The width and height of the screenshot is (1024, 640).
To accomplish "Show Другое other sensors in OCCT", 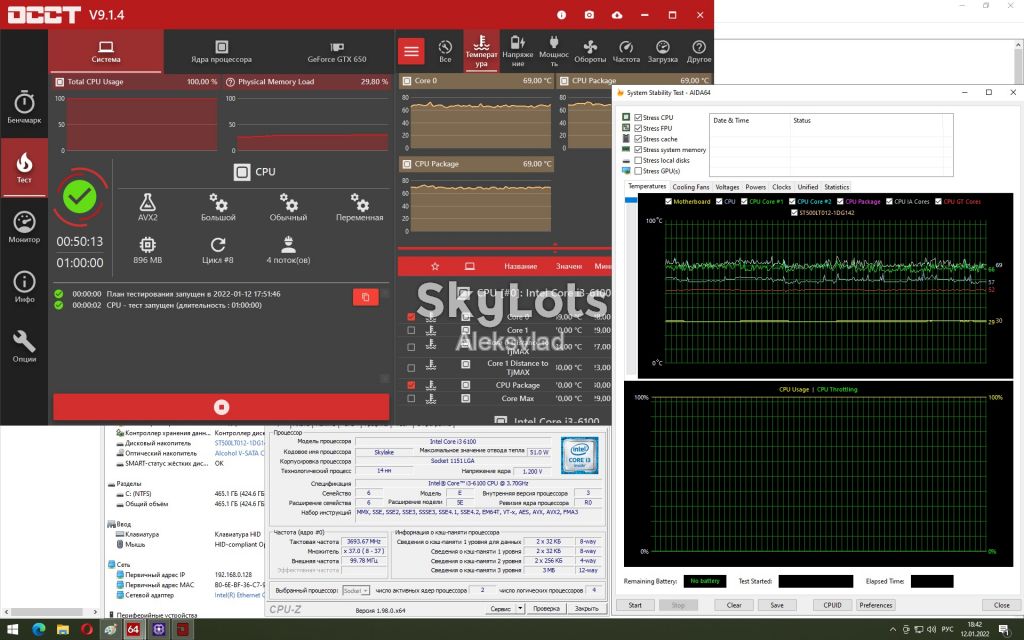I will [699, 51].
